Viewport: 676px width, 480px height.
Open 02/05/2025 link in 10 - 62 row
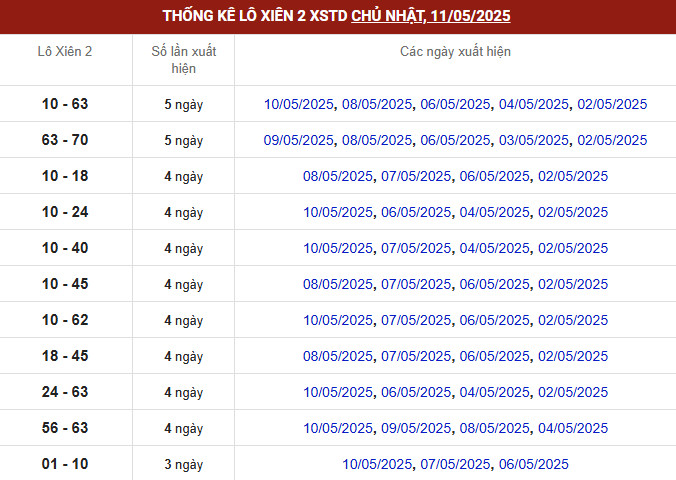pyautogui.click(x=573, y=320)
